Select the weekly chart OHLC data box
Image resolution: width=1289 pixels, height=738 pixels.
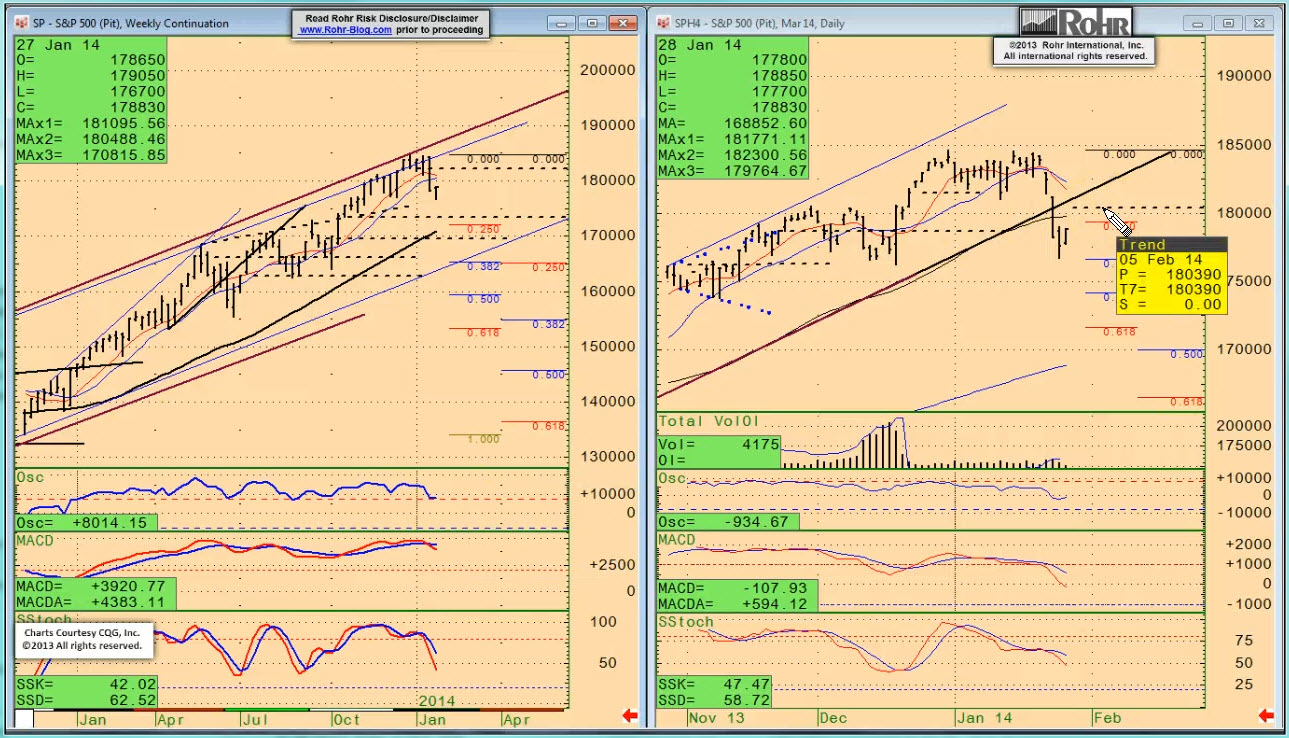(90, 100)
